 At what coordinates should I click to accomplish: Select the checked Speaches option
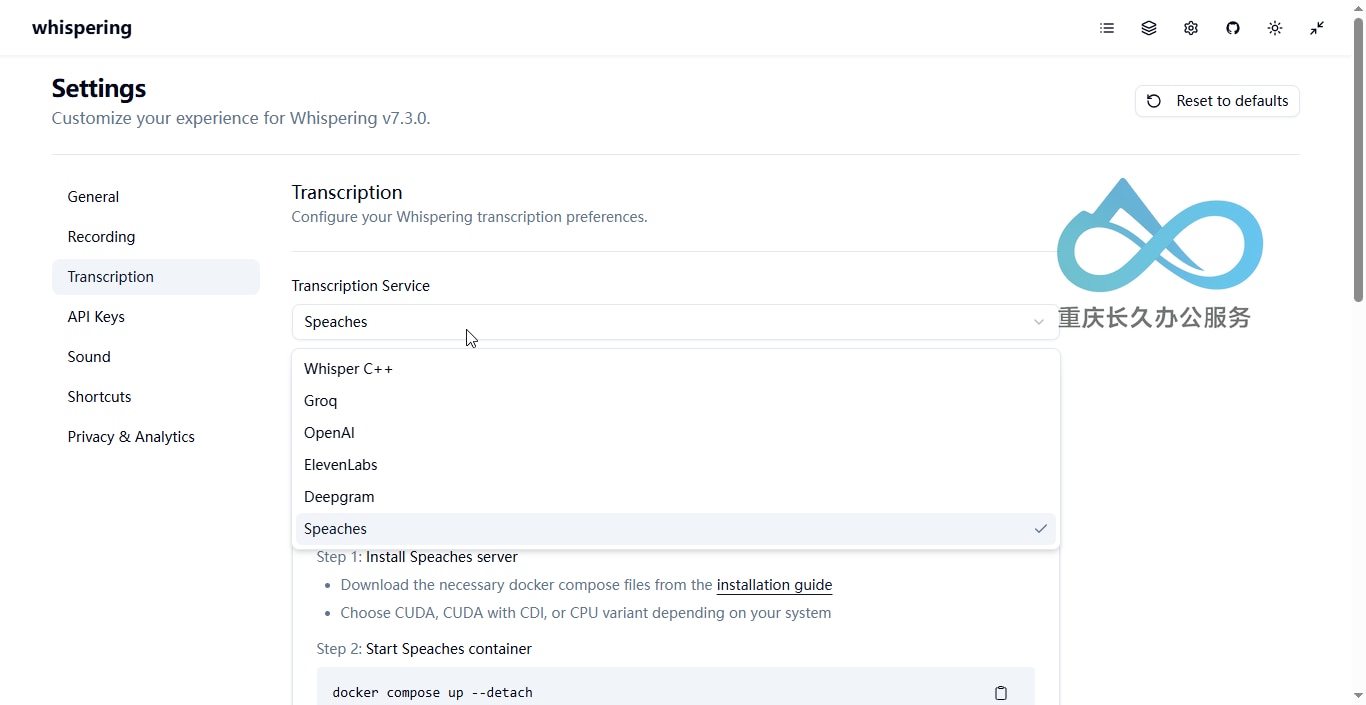676,529
